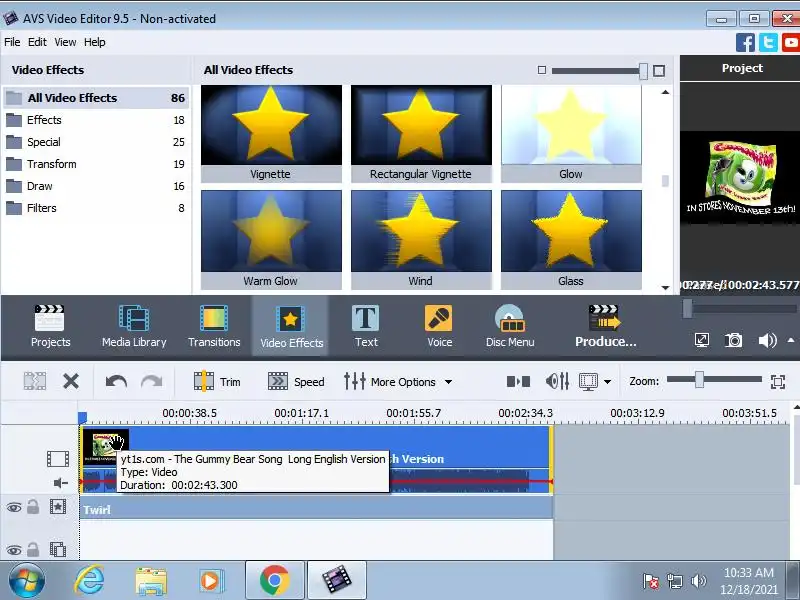The image size is (800, 600).
Task: Select the Glass effect thumbnail
Action: [x=571, y=240]
